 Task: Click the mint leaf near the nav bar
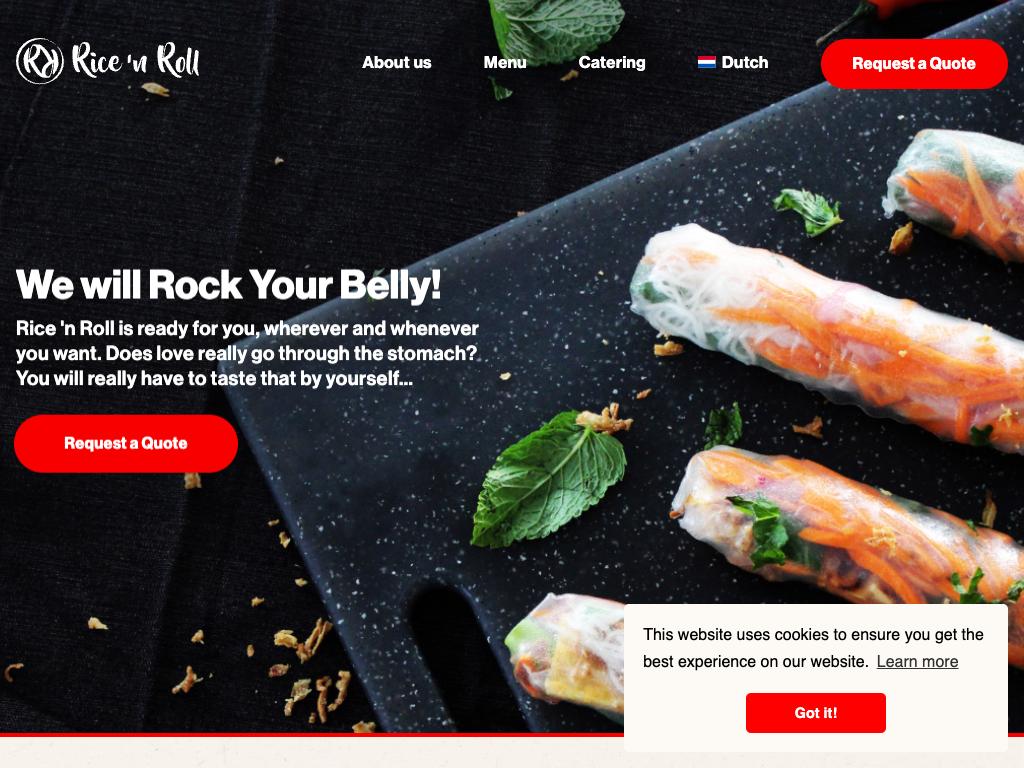coord(555,27)
